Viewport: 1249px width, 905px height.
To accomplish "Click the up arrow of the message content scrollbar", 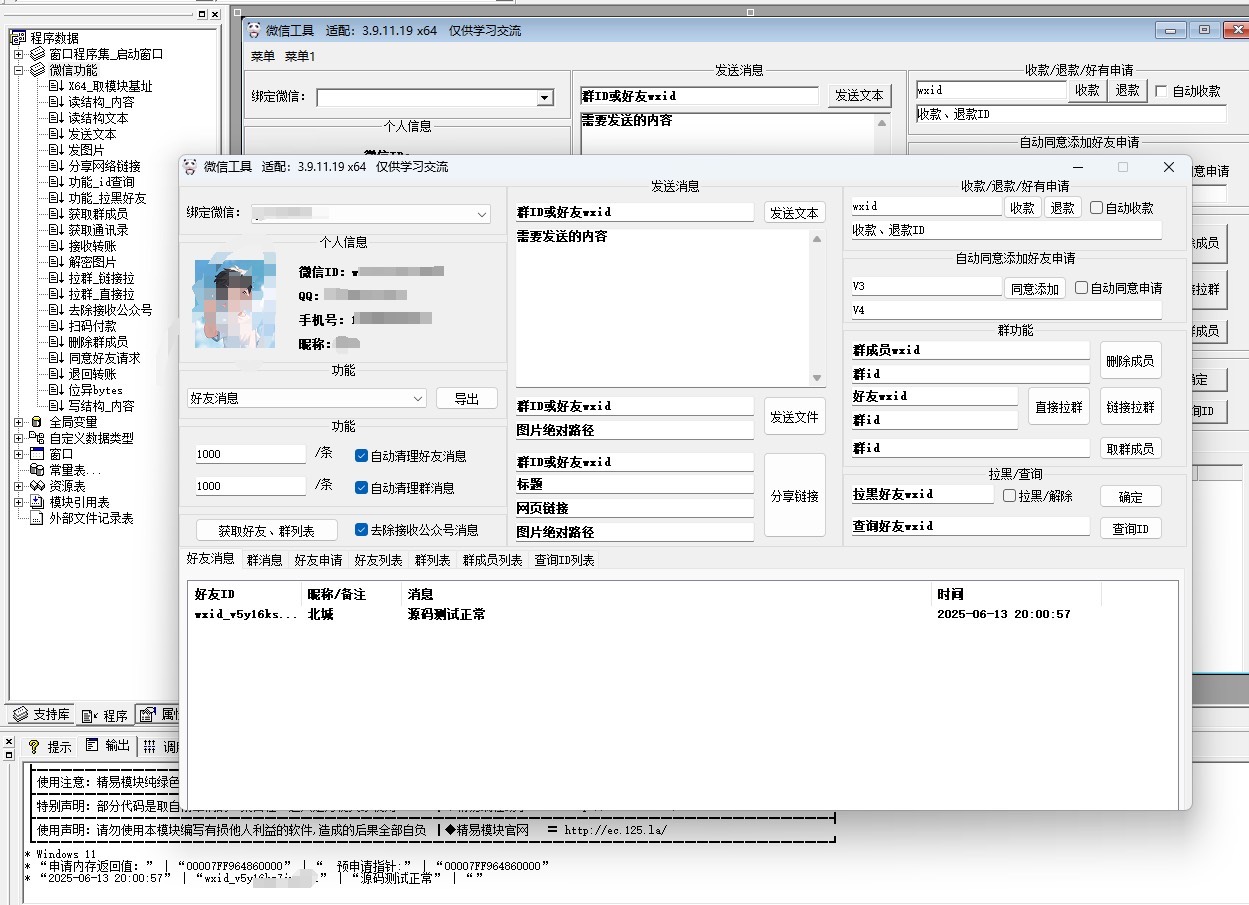I will (816, 239).
